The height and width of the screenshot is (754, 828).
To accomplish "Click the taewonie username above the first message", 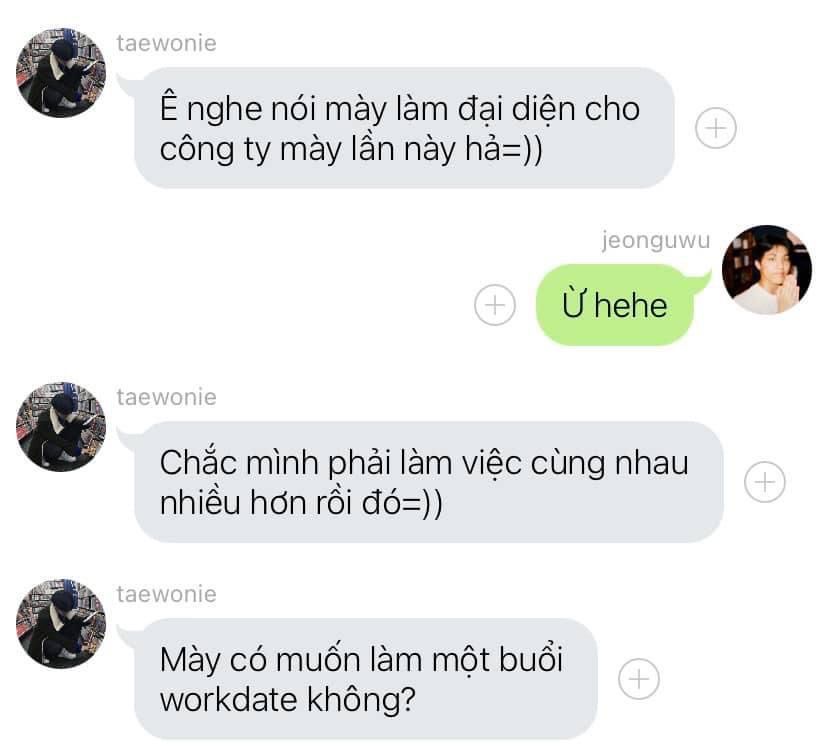I will [x=167, y=43].
